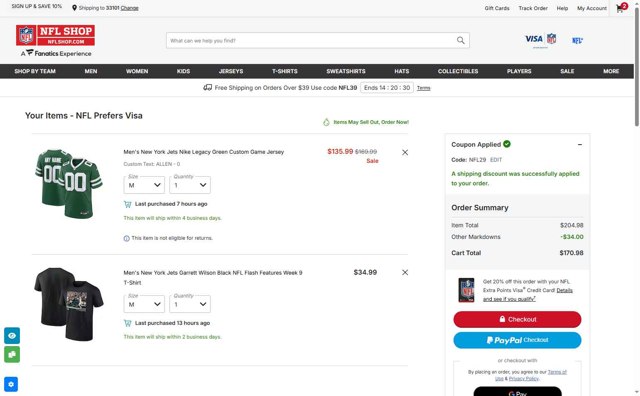640x396 pixels.
Task: Open the Kids menu
Action: coord(183,71)
